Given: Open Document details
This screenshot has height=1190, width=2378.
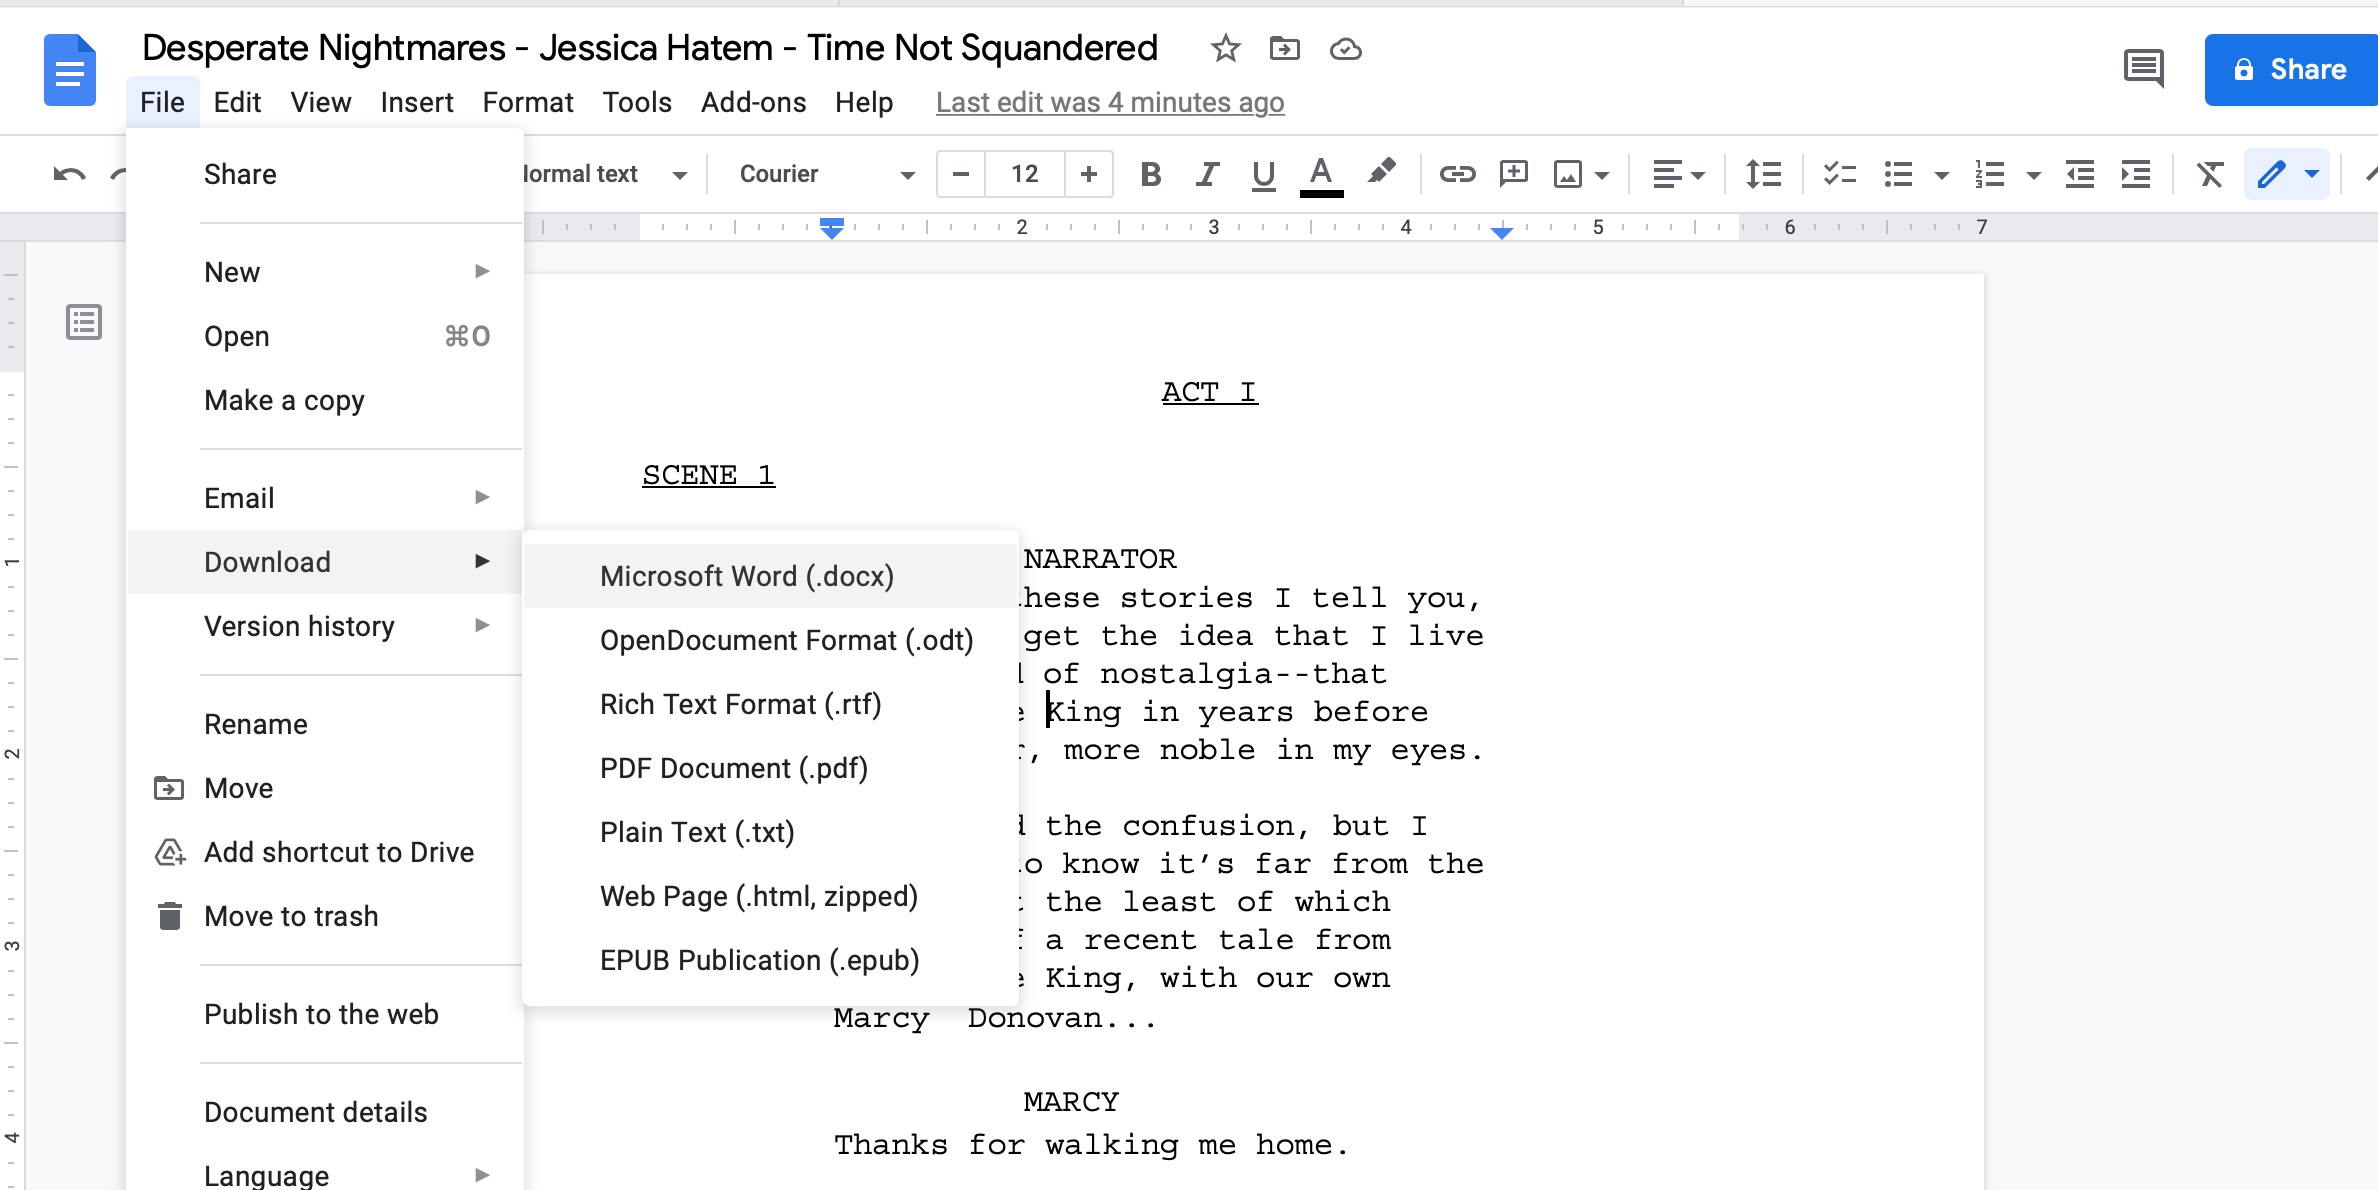Looking at the screenshot, I should pos(326,1112).
